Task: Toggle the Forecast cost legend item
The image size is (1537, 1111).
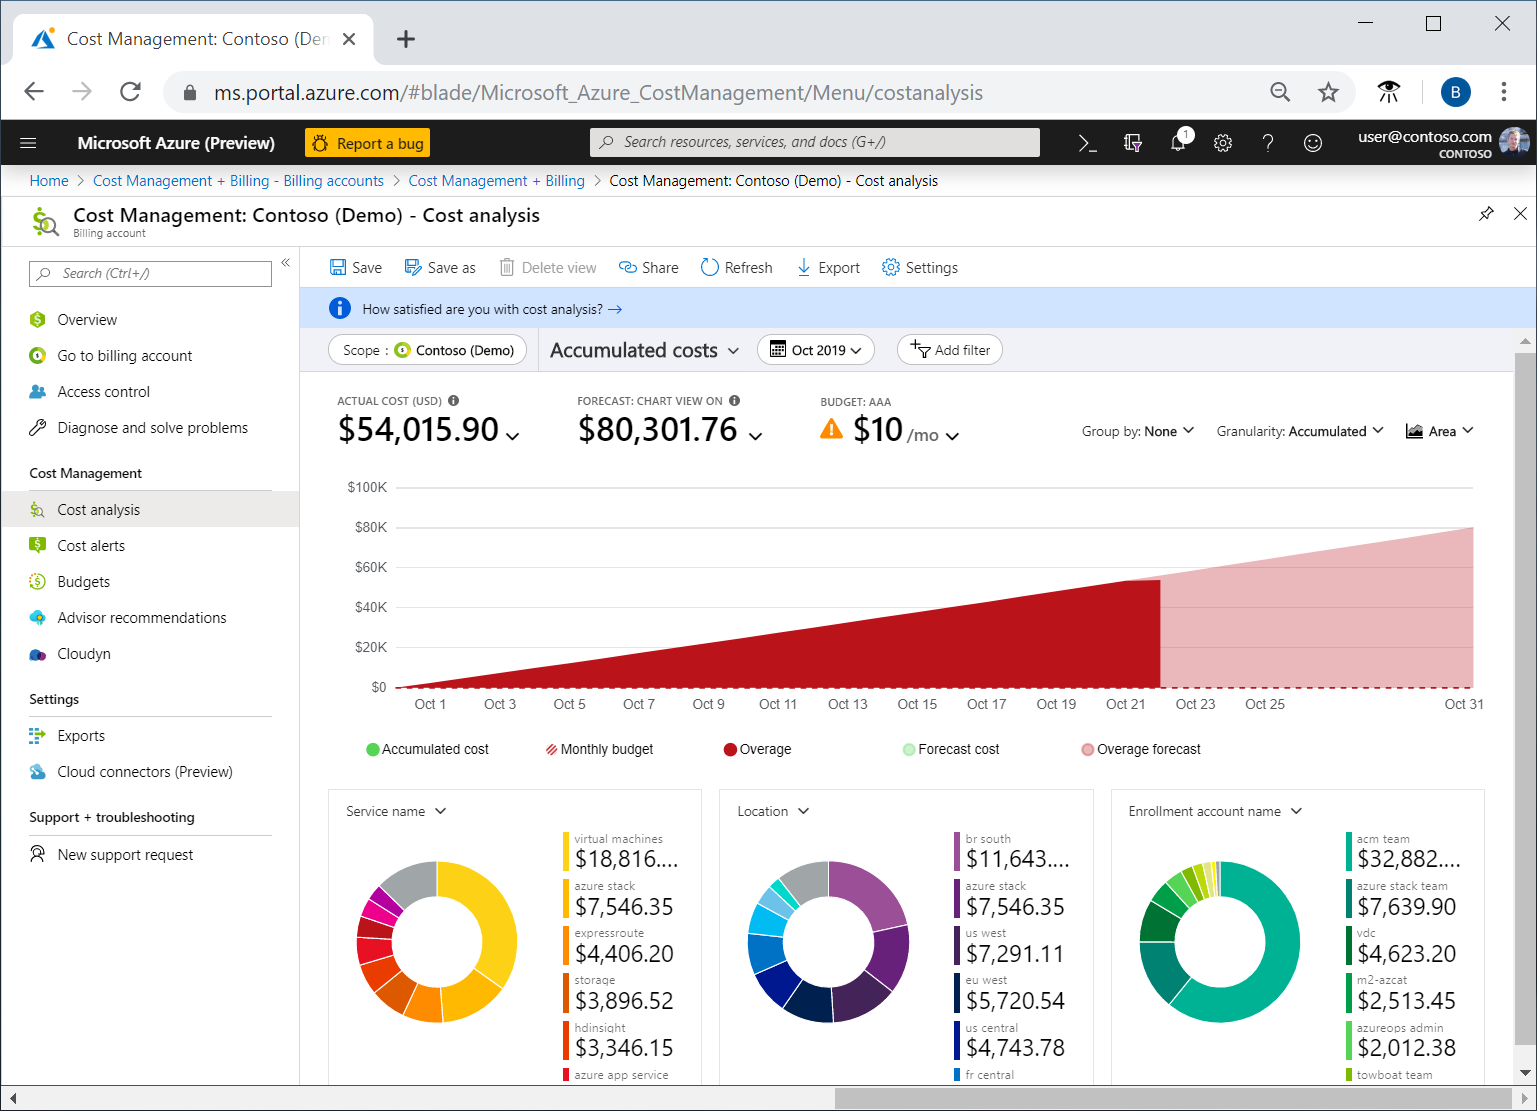Action: click(x=950, y=748)
